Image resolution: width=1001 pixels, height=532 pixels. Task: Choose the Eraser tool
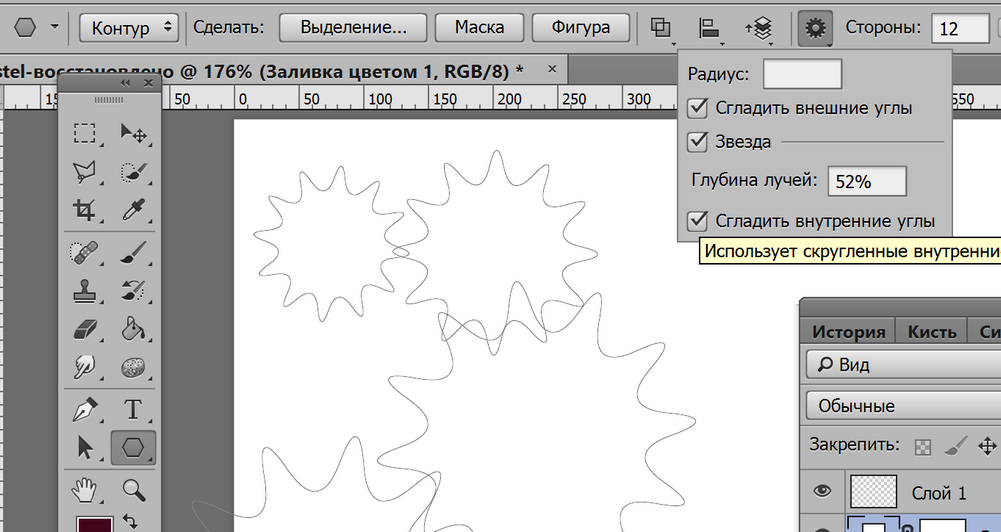pyautogui.click(x=84, y=330)
